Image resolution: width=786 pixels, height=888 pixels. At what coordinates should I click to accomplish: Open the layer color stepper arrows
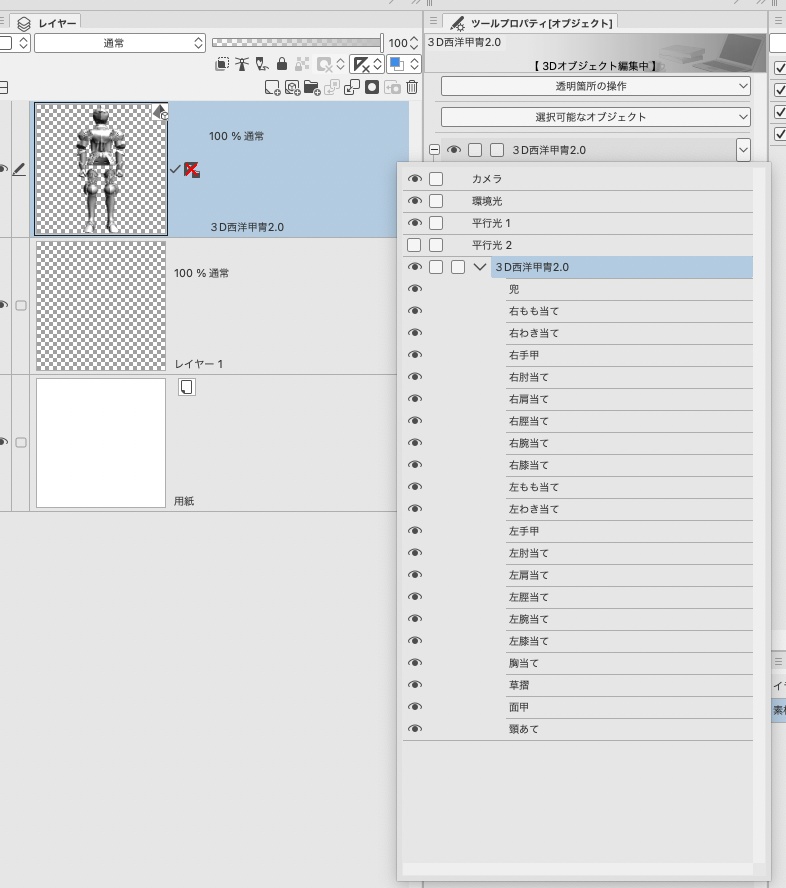[x=415, y=64]
